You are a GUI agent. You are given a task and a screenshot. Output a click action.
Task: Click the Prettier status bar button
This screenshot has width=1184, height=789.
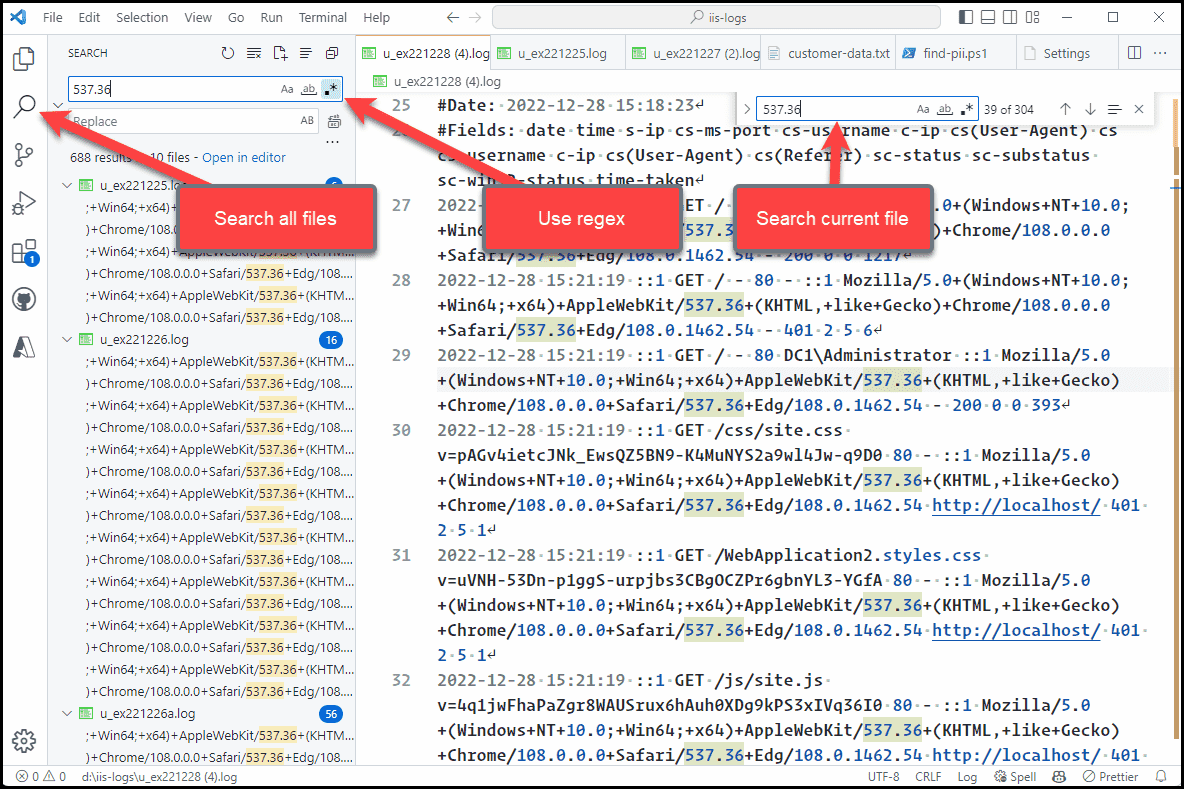point(1111,776)
